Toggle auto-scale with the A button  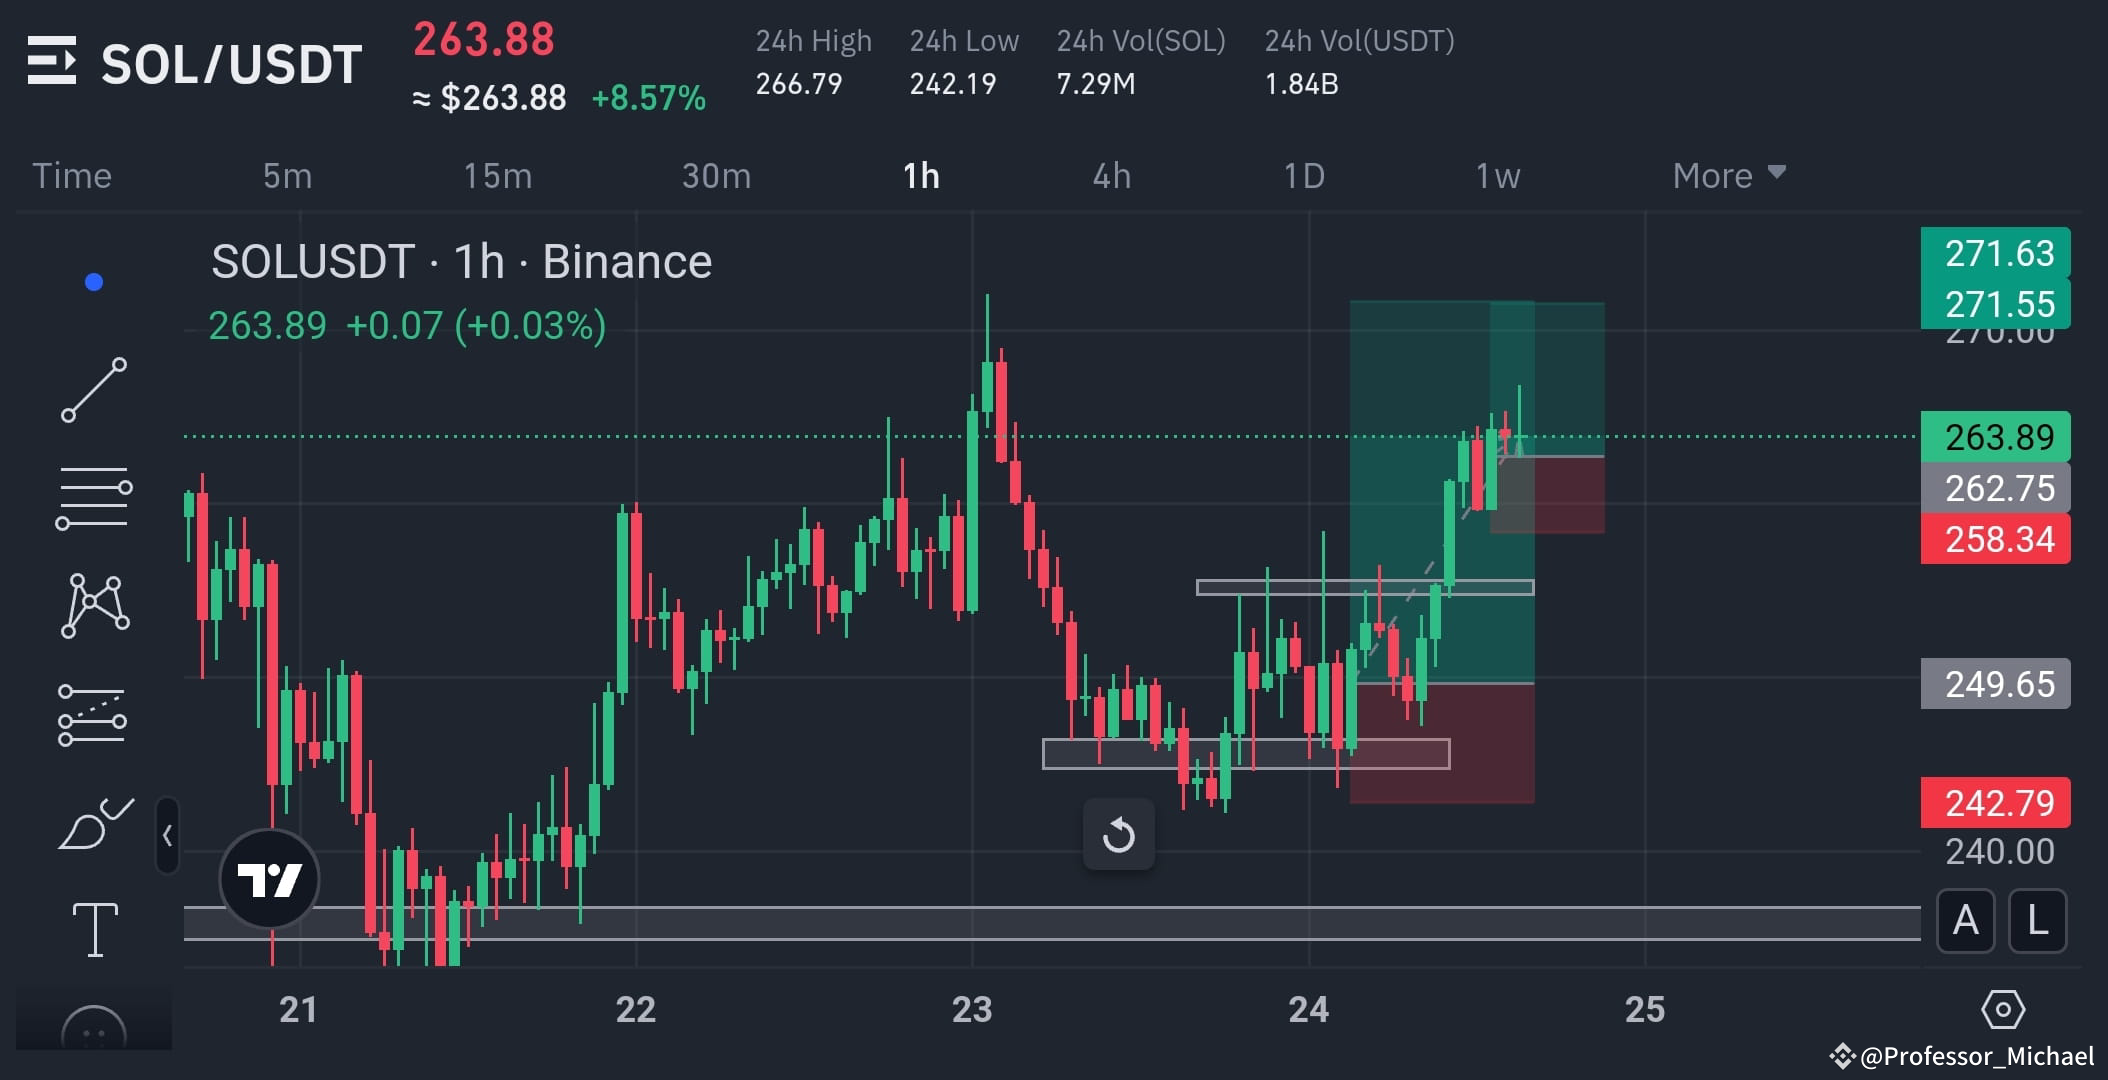pos(1966,922)
